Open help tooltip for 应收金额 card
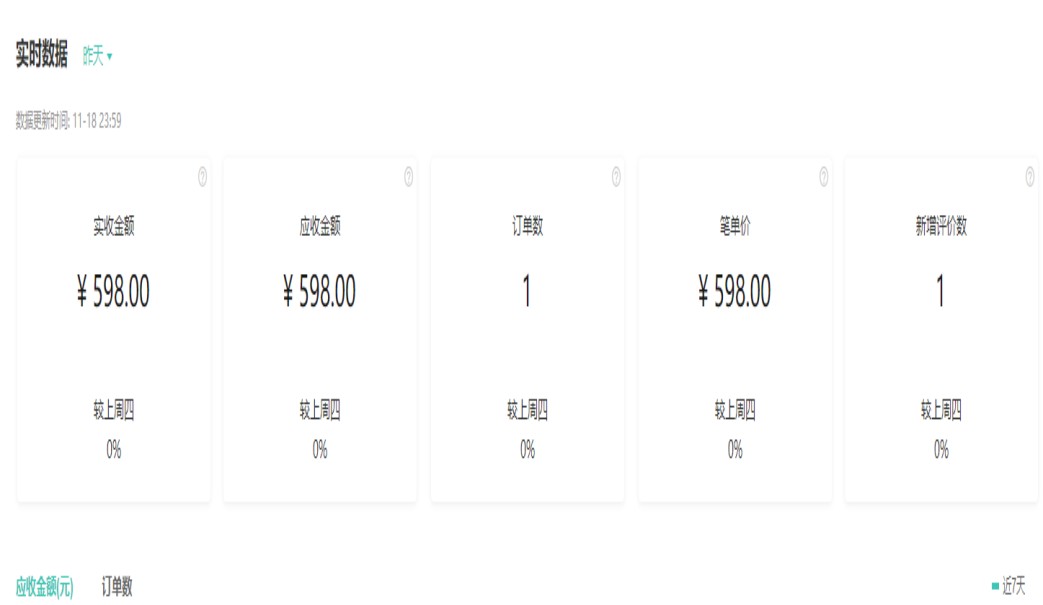Screen dimensions: 1043x605 click(x=408, y=177)
